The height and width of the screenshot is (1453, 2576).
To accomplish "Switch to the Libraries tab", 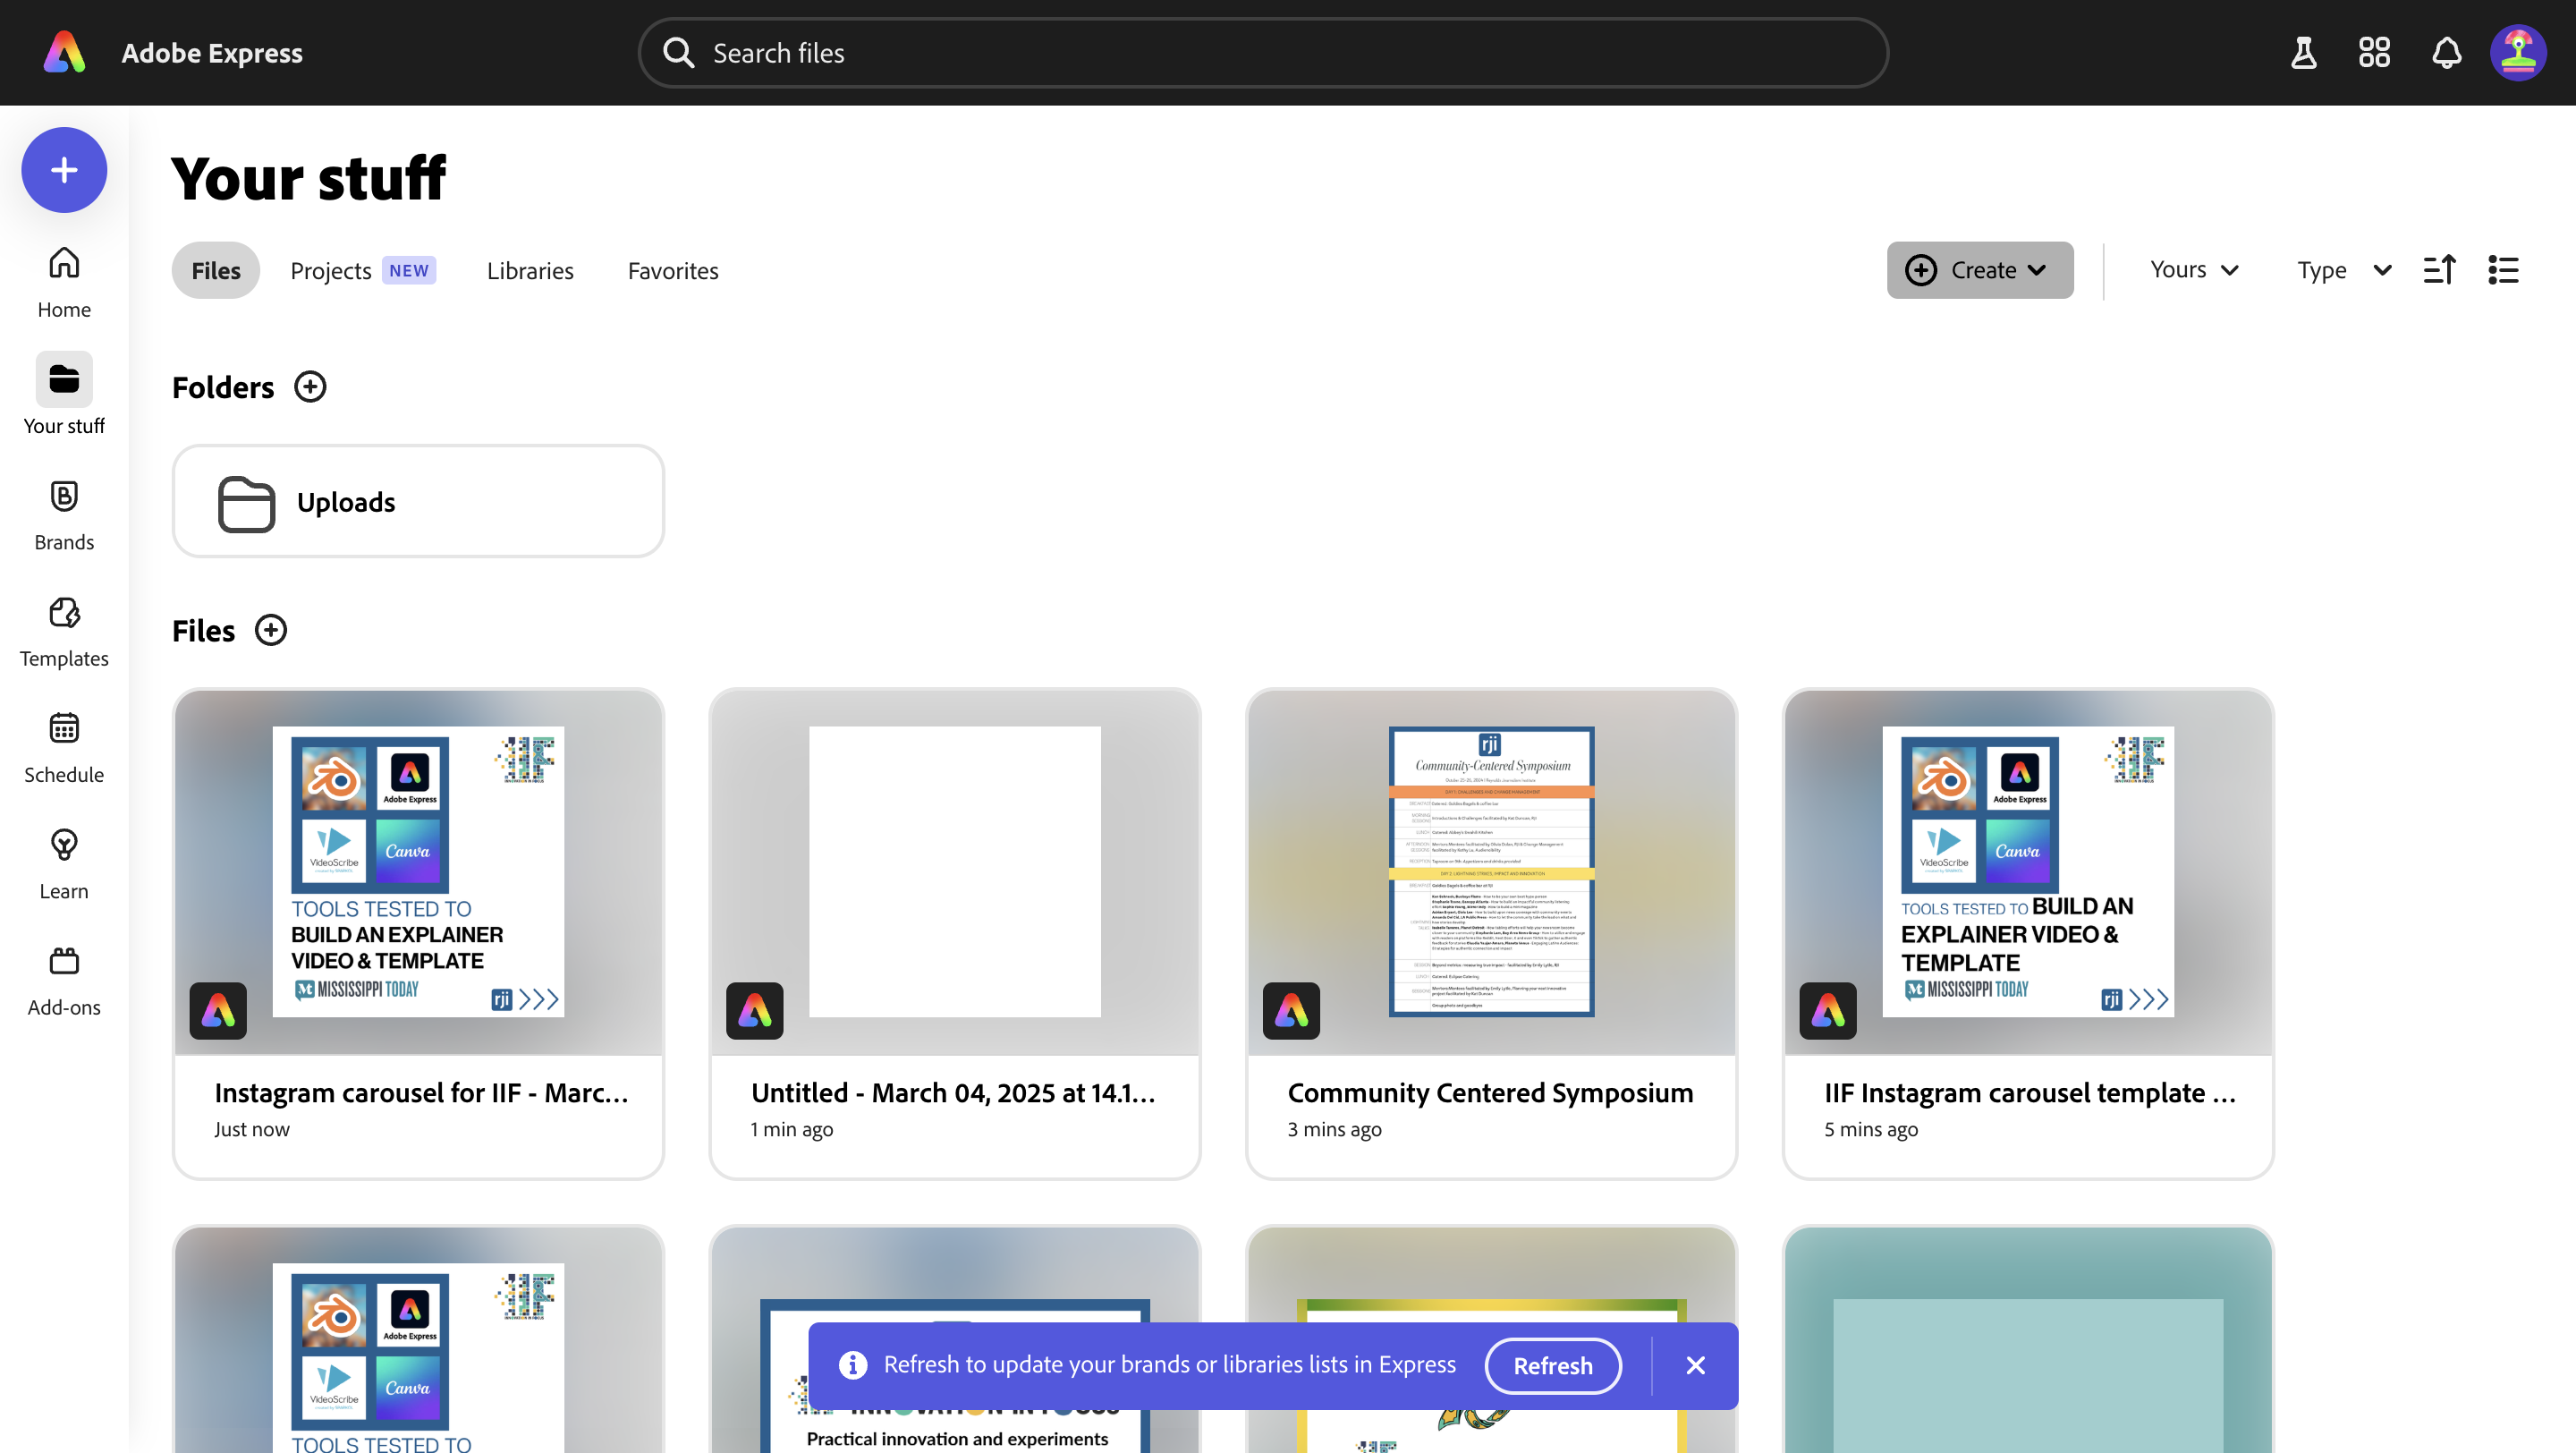I will click(x=529, y=270).
